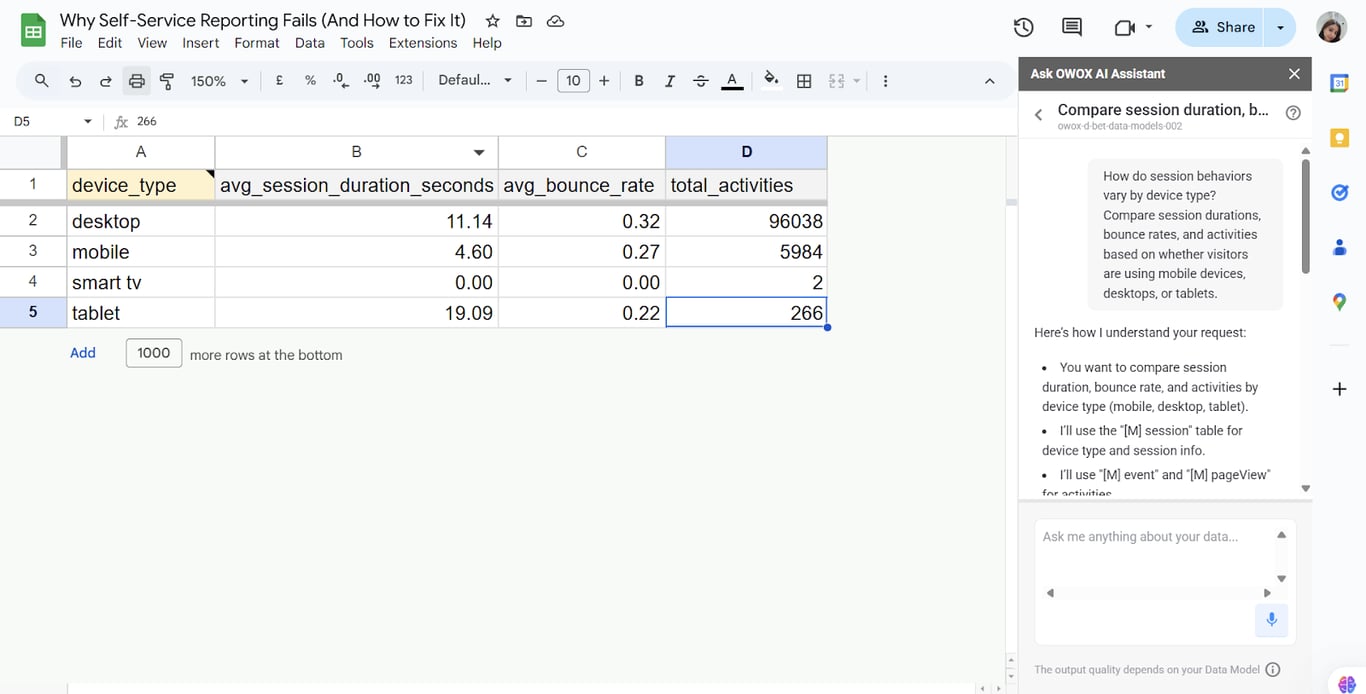Format as percent
The image size is (1366, 694).
(310, 81)
